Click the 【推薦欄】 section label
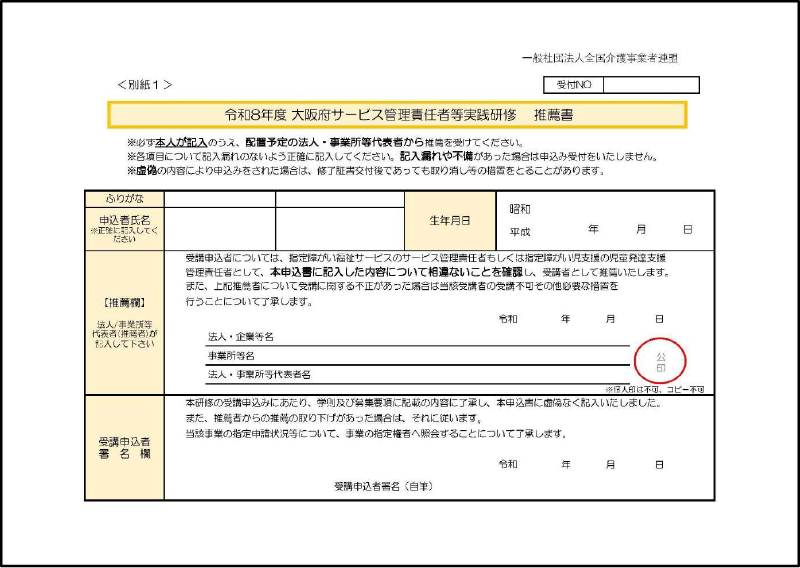The height and width of the screenshot is (568, 800). [124, 299]
